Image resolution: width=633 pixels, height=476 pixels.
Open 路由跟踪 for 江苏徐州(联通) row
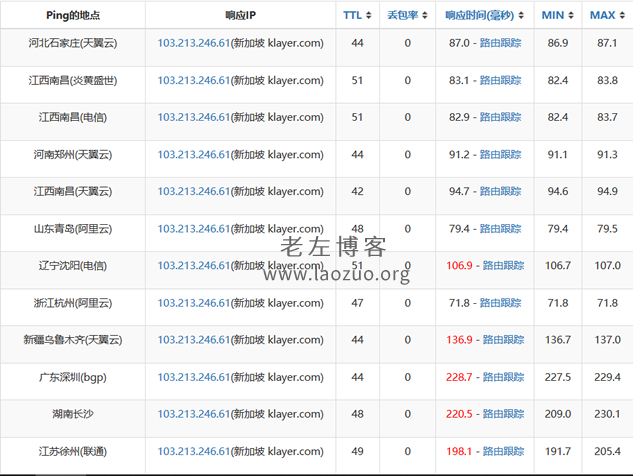click(x=504, y=451)
